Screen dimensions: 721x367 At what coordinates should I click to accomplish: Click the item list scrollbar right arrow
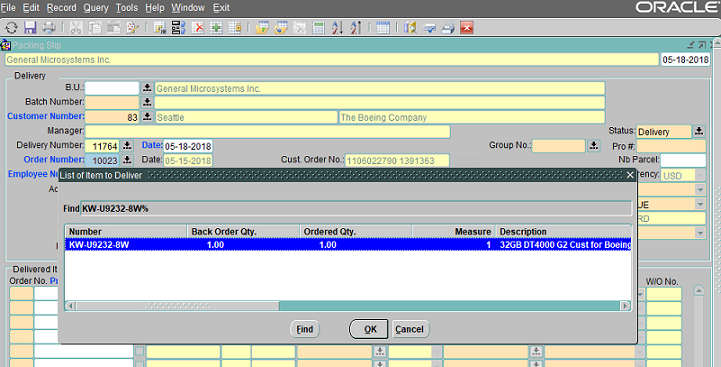coord(625,306)
